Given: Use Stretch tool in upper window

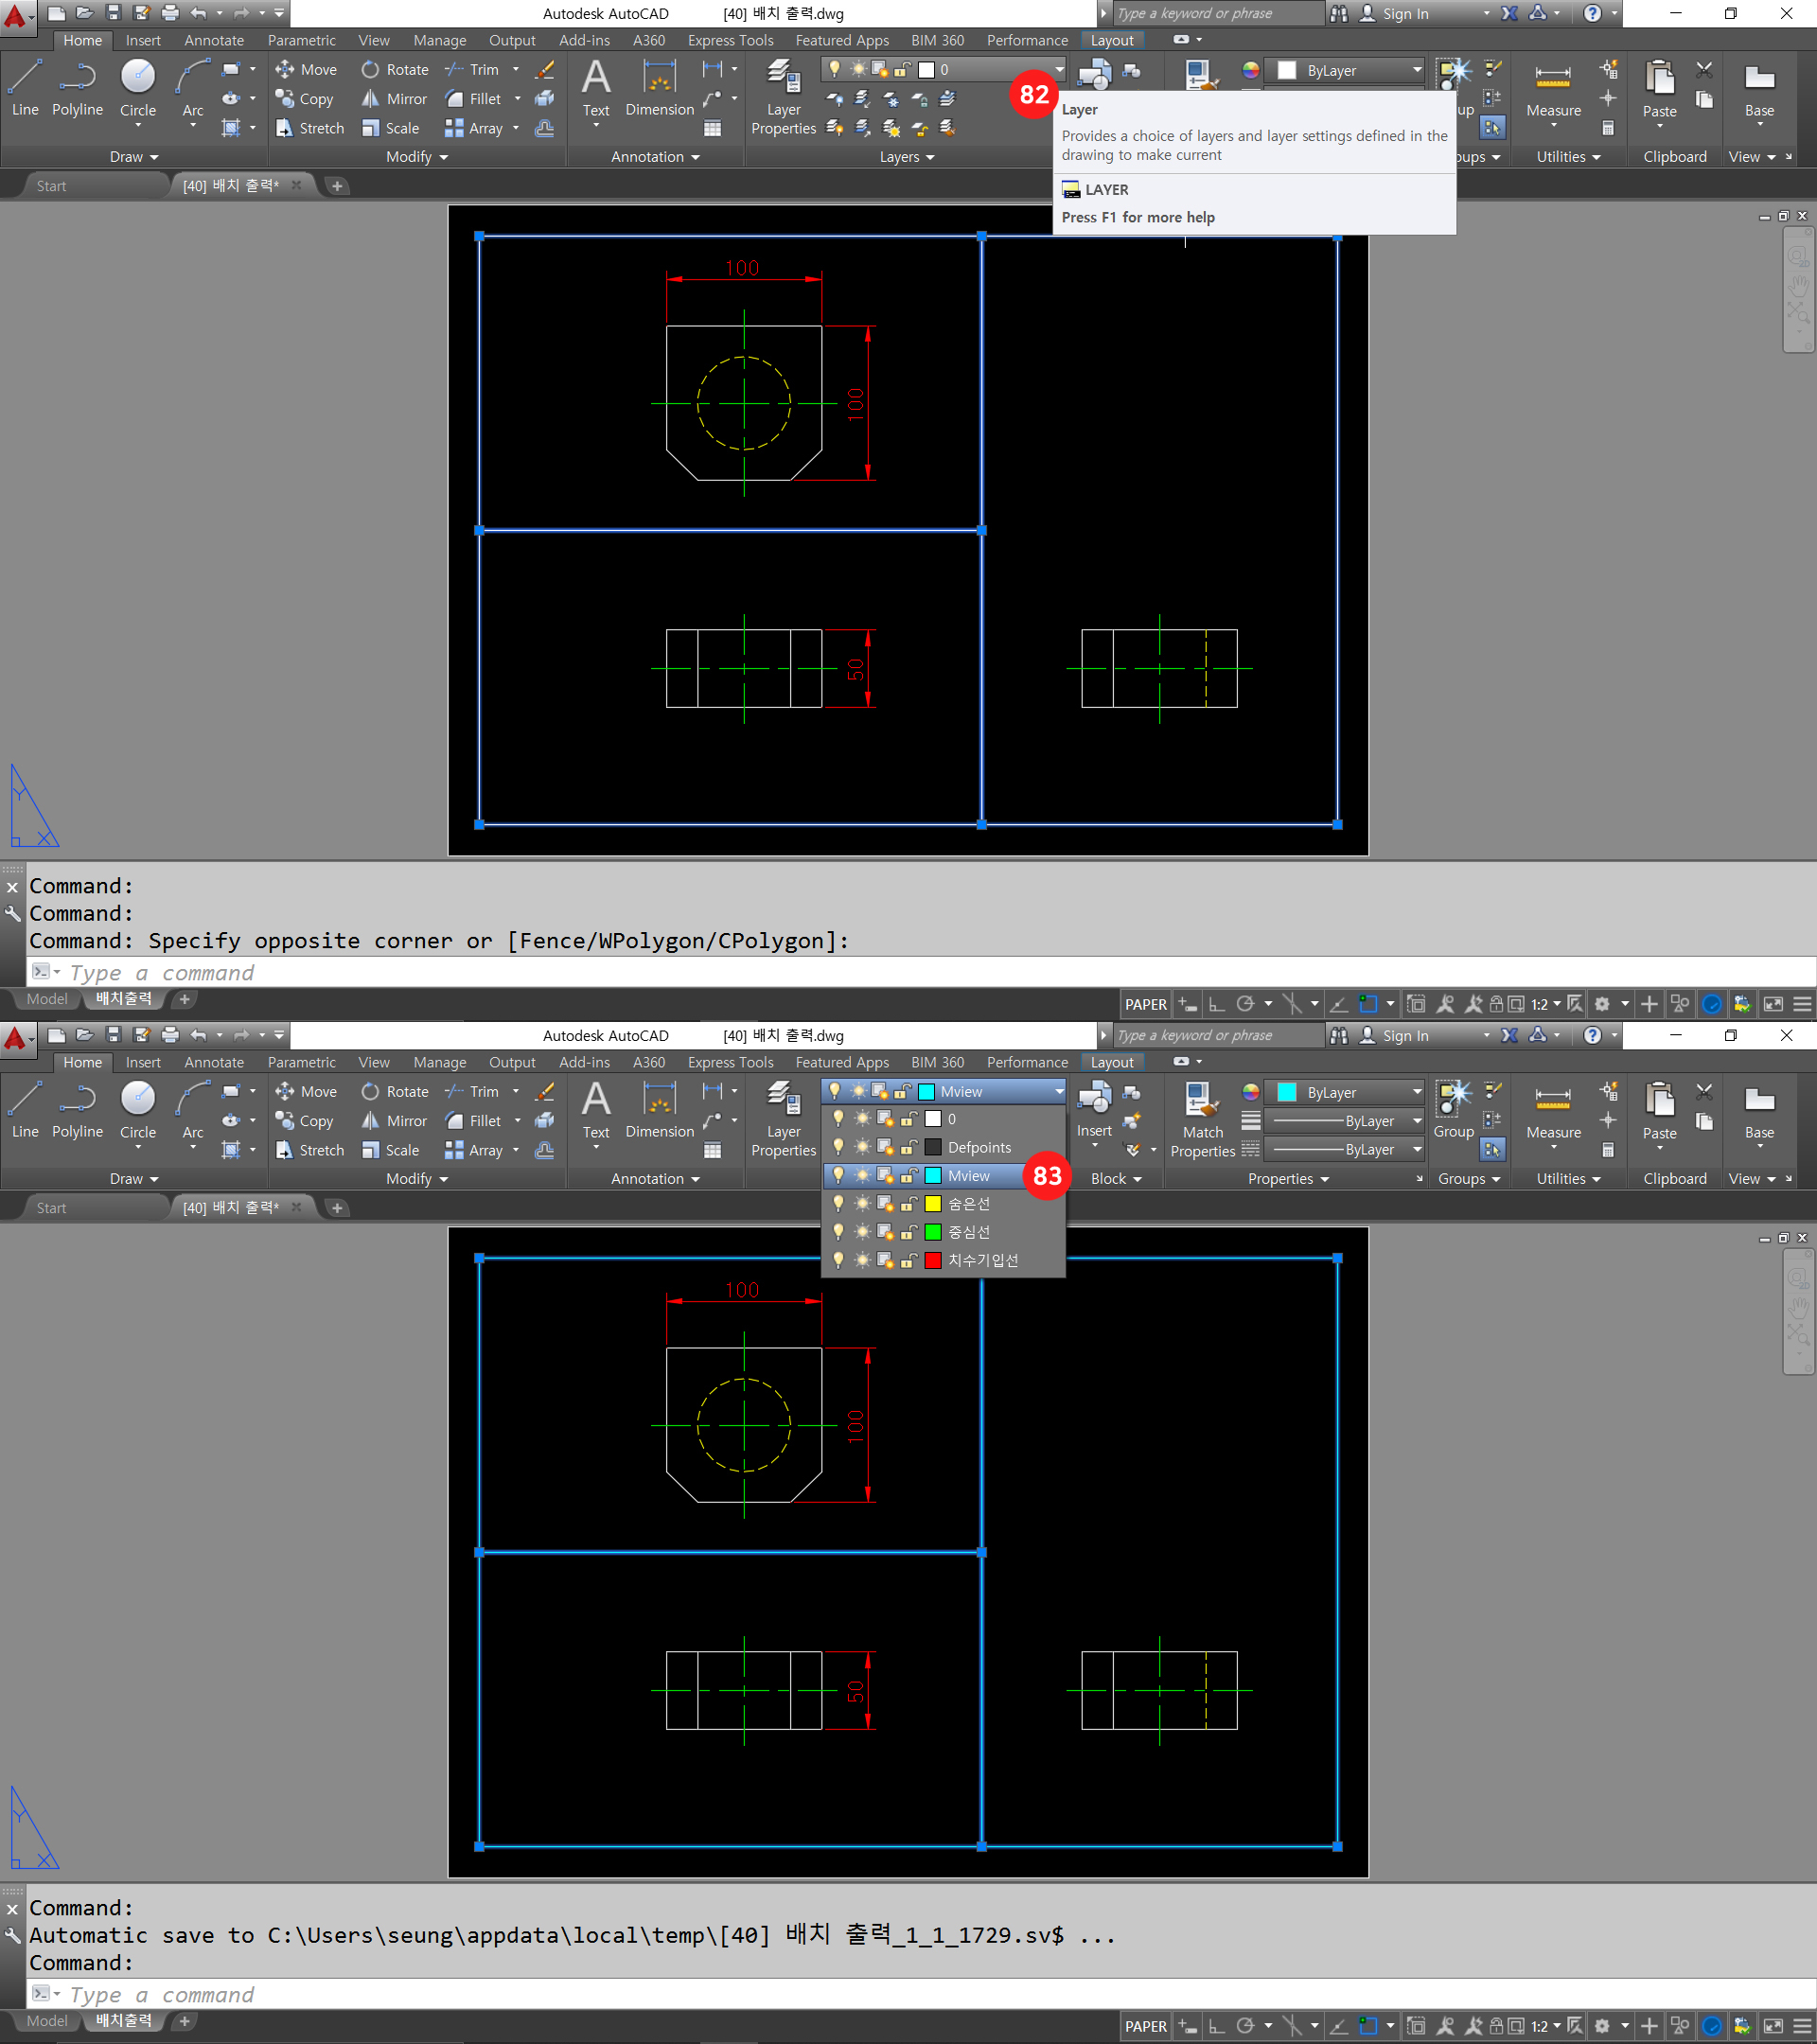Looking at the screenshot, I should tap(309, 128).
